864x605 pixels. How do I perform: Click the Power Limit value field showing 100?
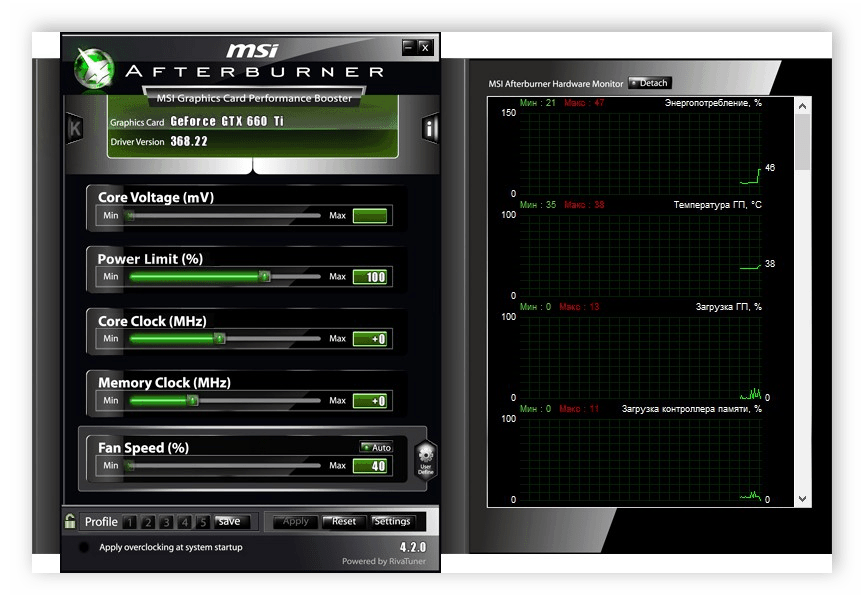(x=370, y=277)
